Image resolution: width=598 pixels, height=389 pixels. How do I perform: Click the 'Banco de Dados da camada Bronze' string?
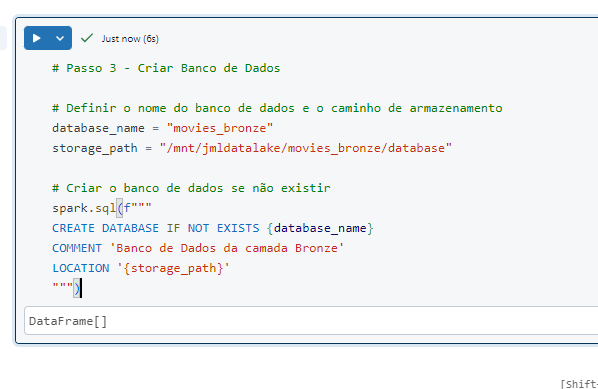click(x=227, y=248)
